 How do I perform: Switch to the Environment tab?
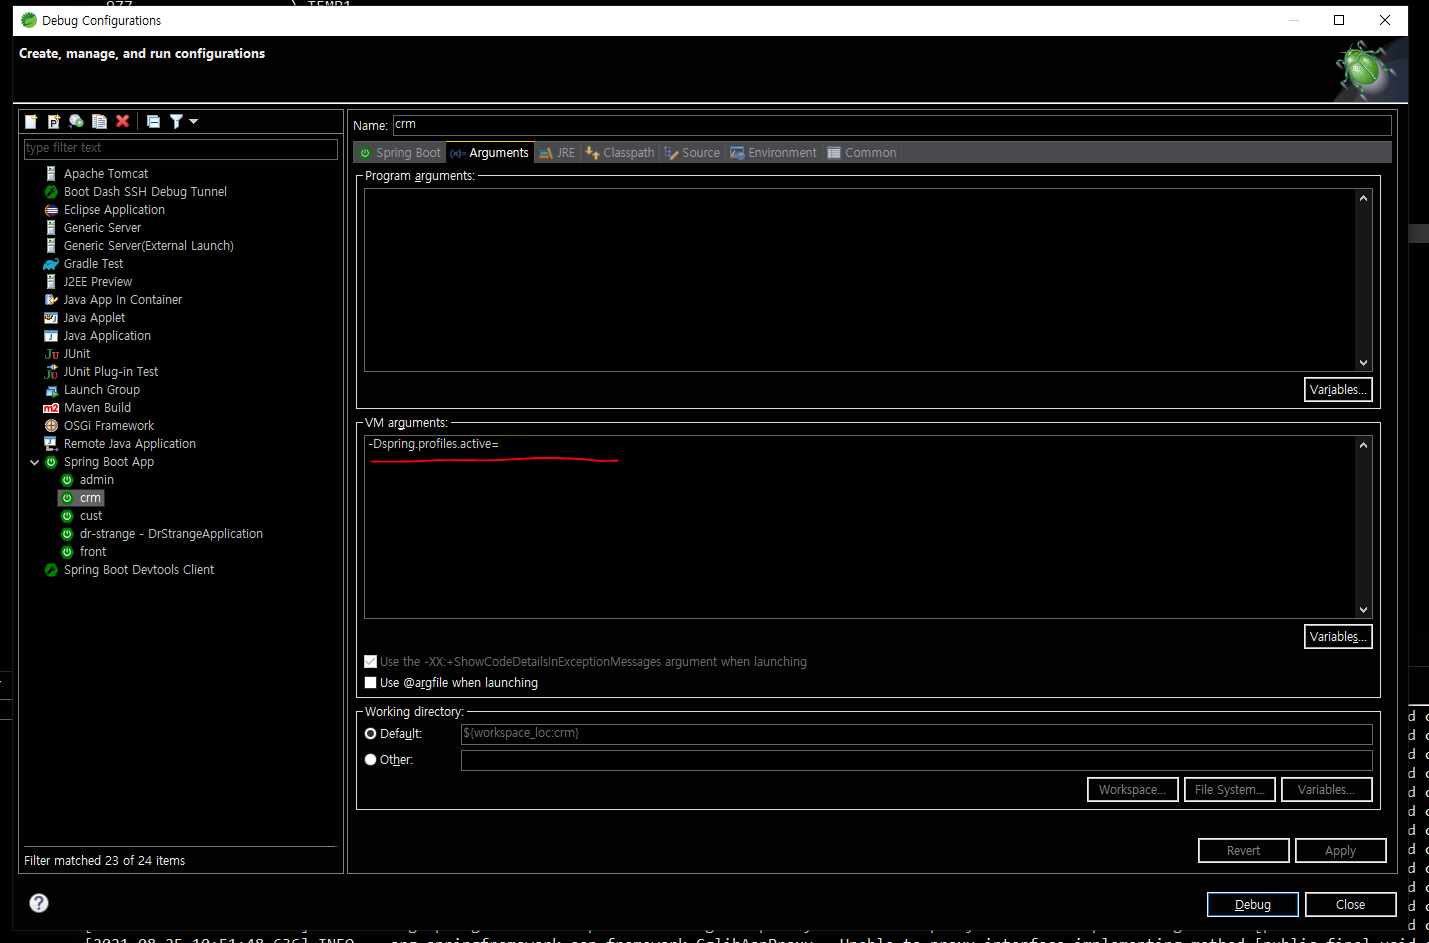773,153
